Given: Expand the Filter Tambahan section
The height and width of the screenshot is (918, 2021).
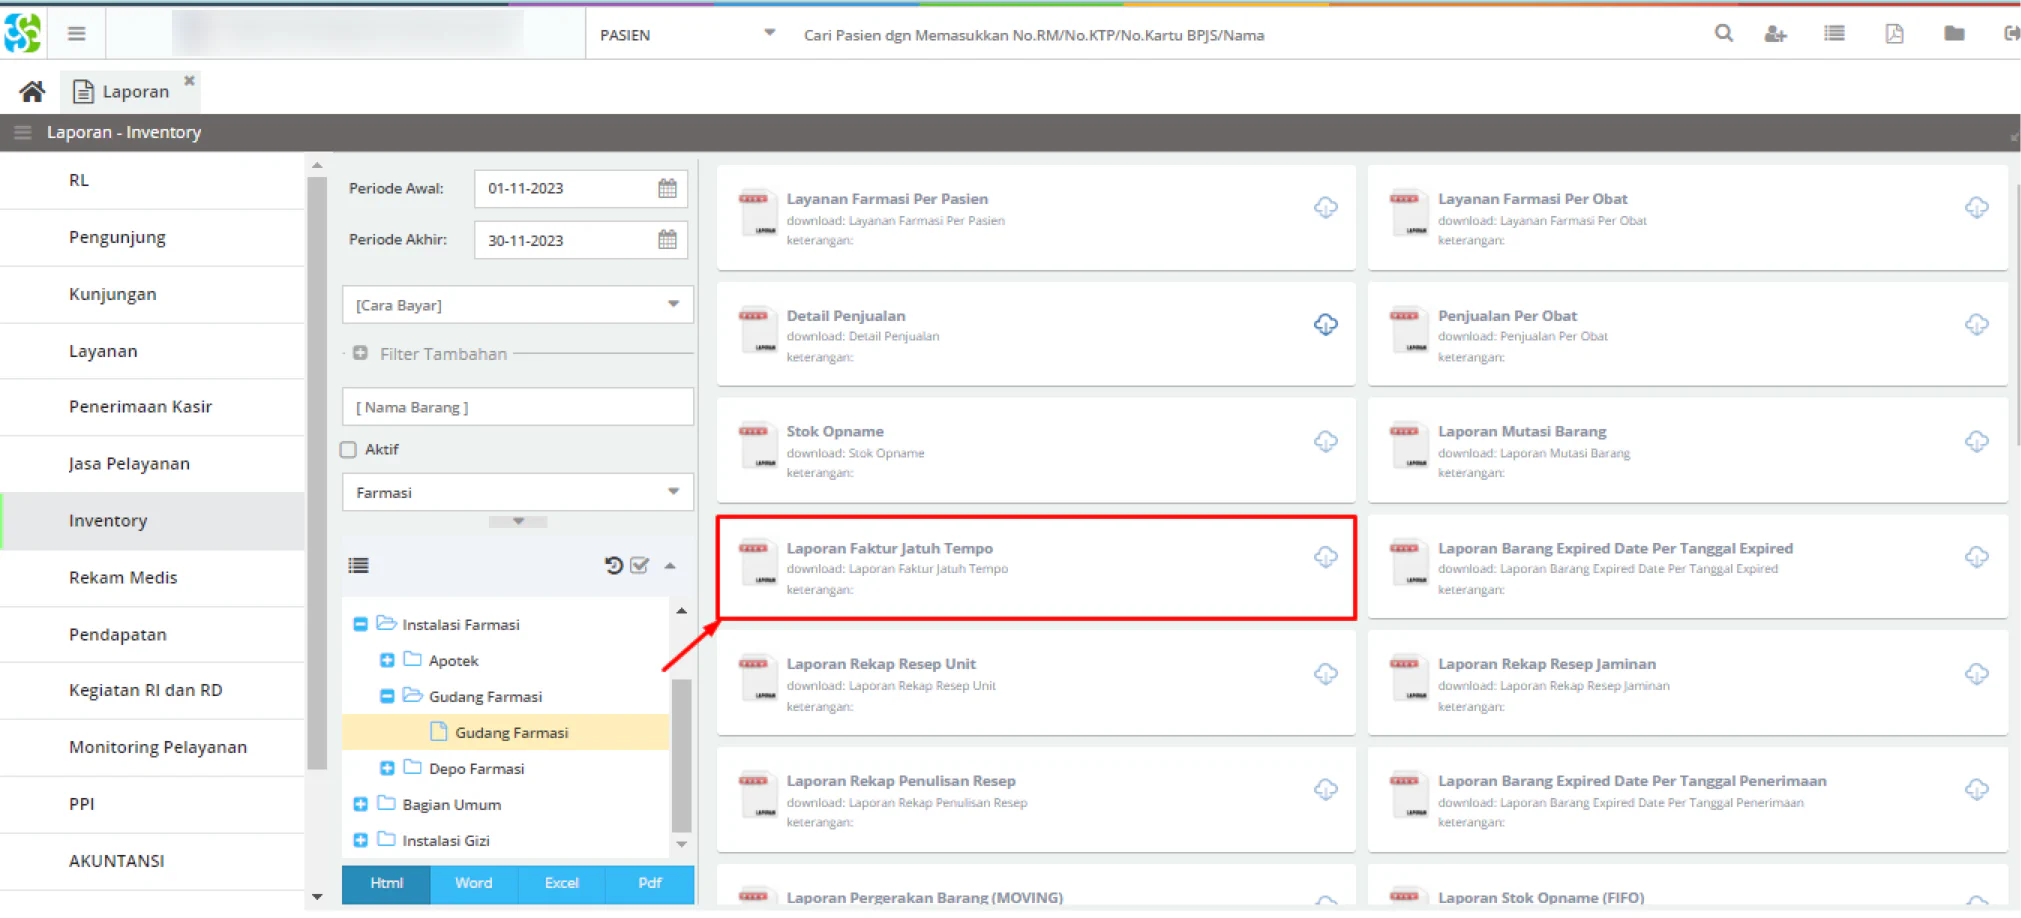Looking at the screenshot, I should [360, 353].
